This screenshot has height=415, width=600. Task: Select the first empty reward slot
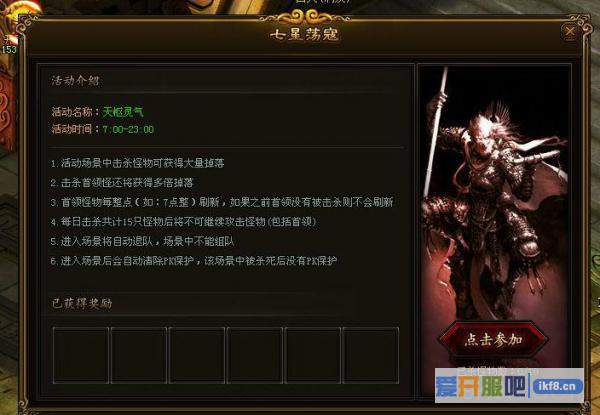pyautogui.click(x=81, y=355)
